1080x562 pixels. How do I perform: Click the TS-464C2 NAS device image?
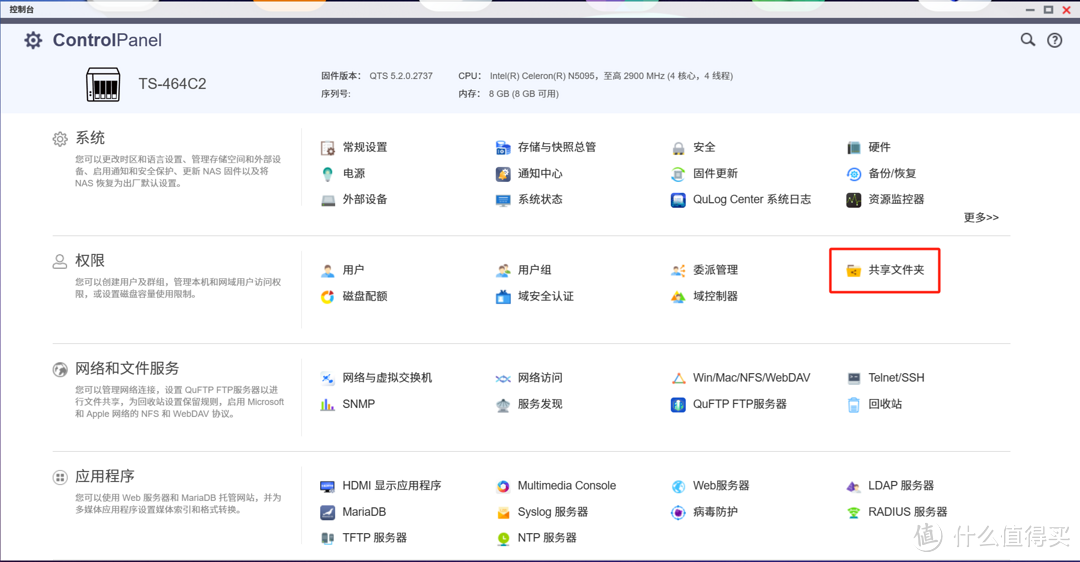[103, 85]
